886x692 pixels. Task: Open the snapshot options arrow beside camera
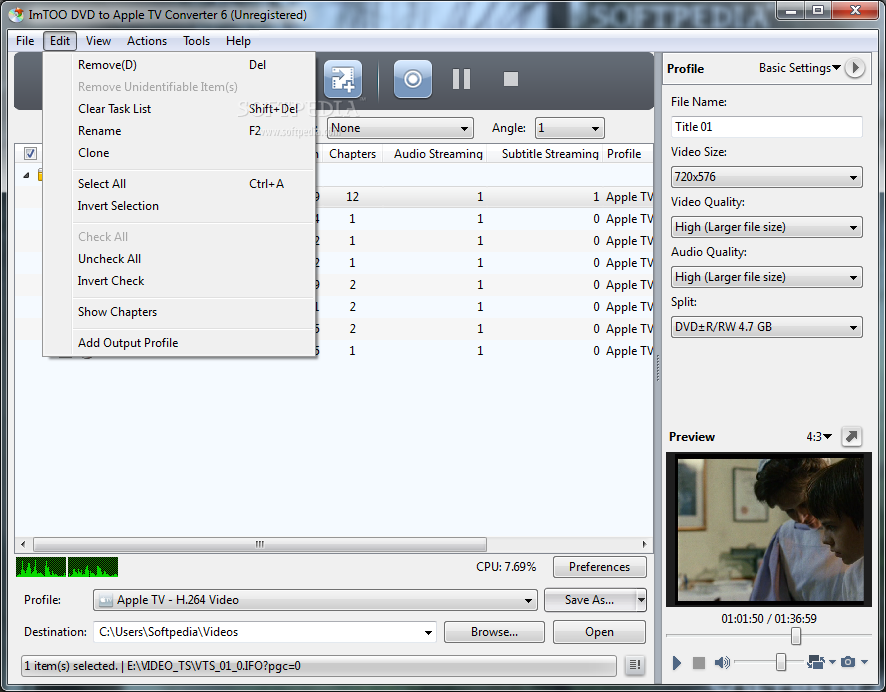865,662
